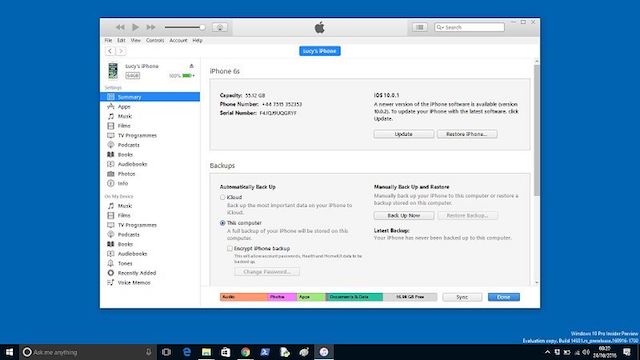Click the vertical scrollbar of summary pane
This screenshot has height=360, width=640.
[537, 130]
